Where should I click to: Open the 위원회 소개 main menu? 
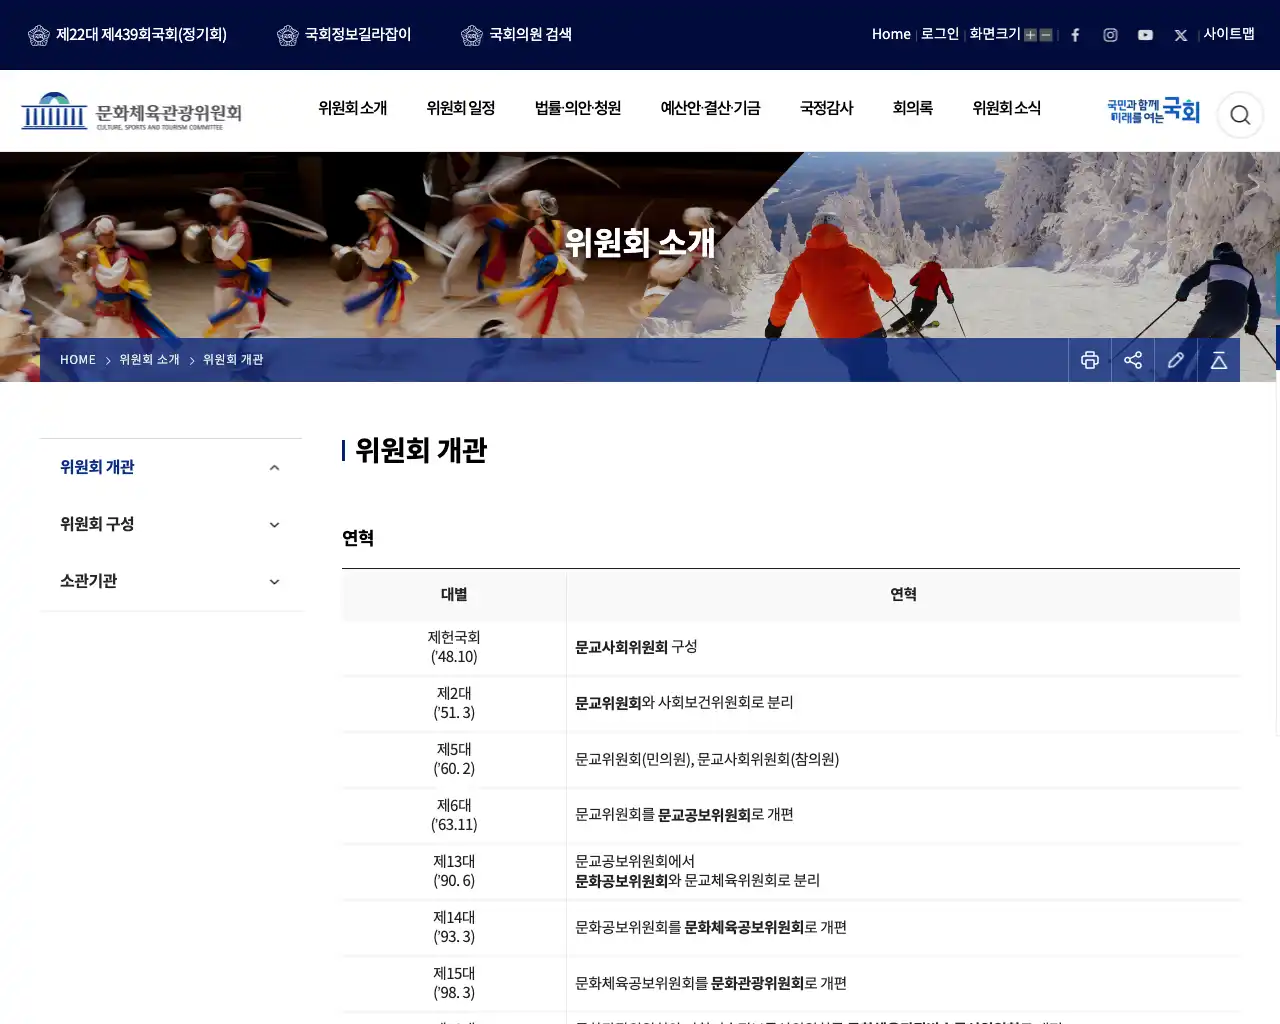(x=353, y=108)
